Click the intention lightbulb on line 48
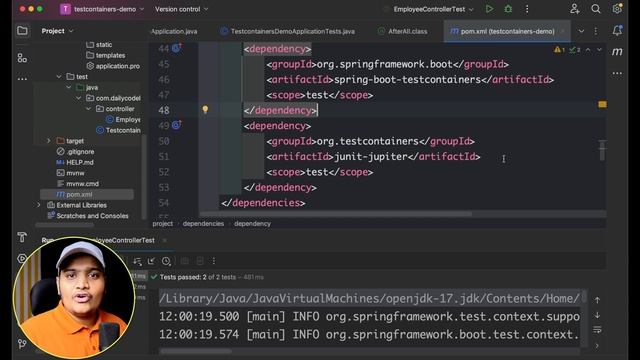Screen dimensions: 640x360 pos(205,109)
